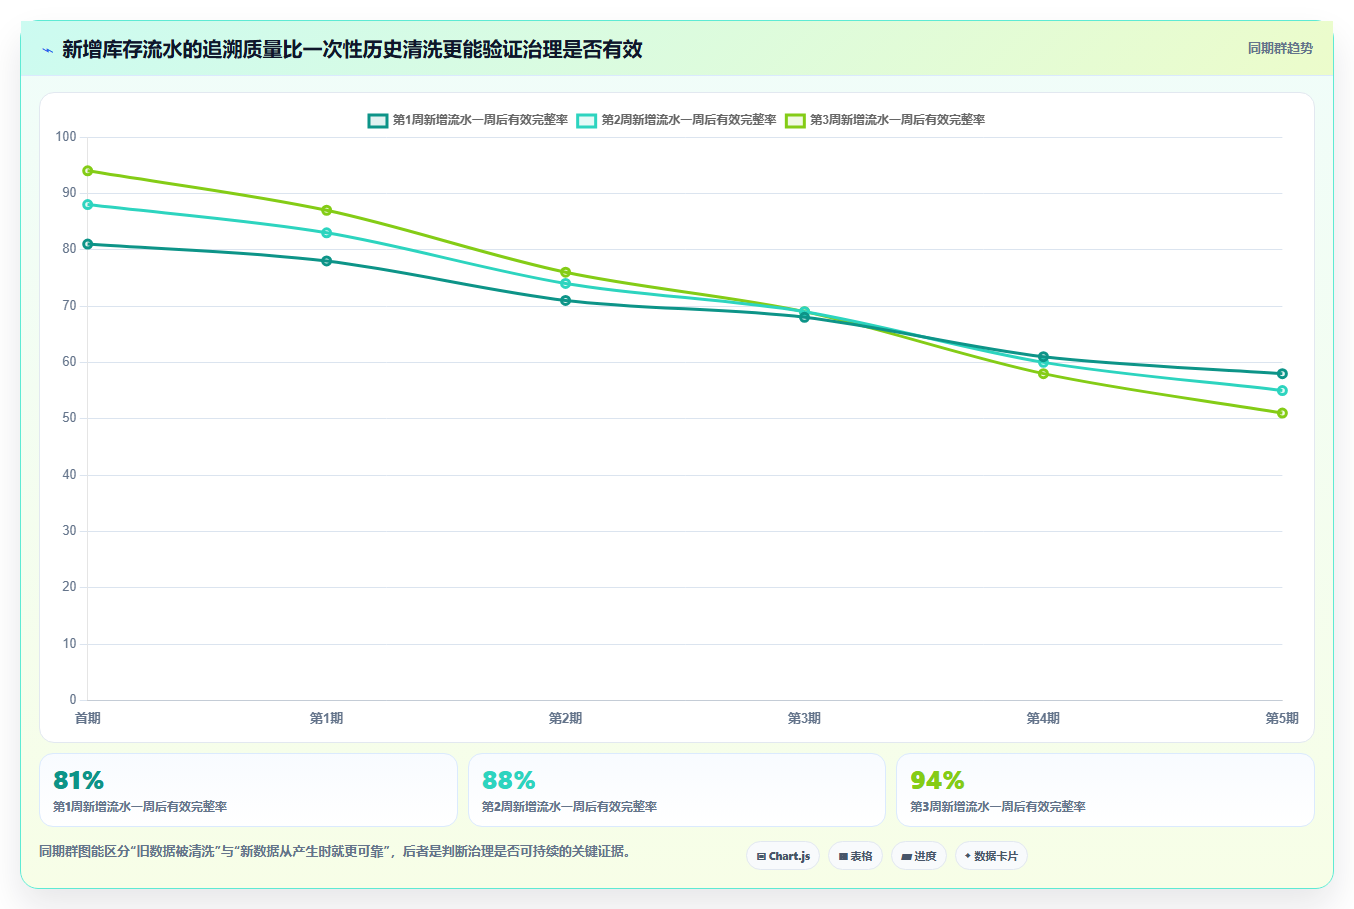Image resolution: width=1354 pixels, height=909 pixels.
Task: Click the 88% stat card value
Action: click(509, 780)
